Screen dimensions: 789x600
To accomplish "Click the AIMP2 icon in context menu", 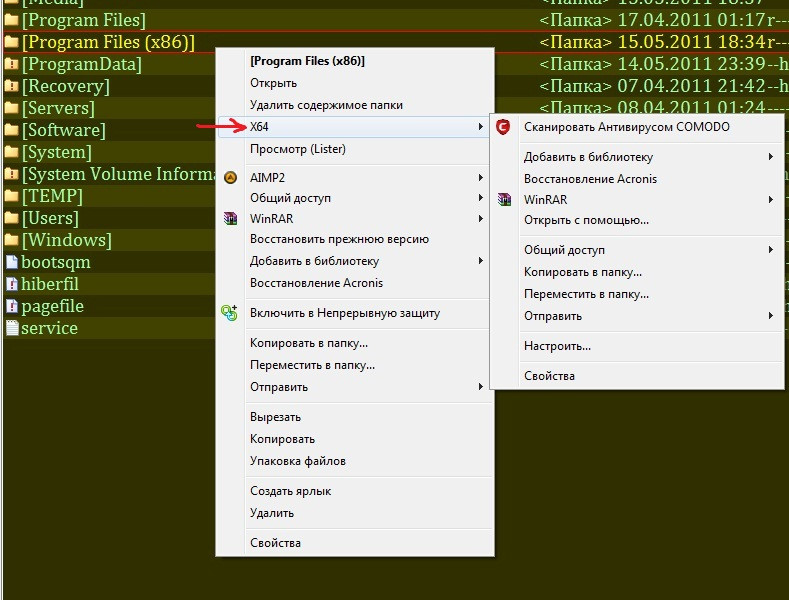I will click(x=230, y=178).
